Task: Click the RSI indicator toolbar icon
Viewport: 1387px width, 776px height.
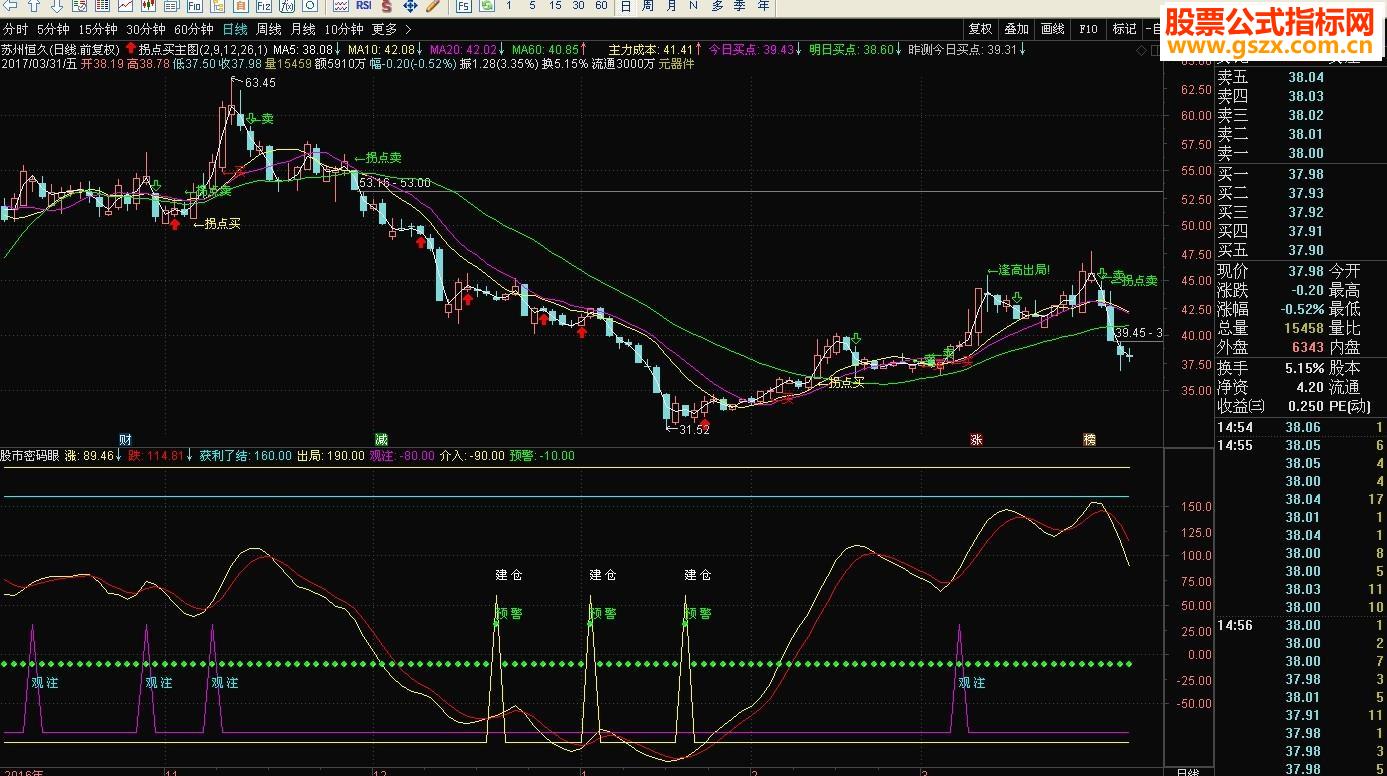Action: [x=364, y=6]
